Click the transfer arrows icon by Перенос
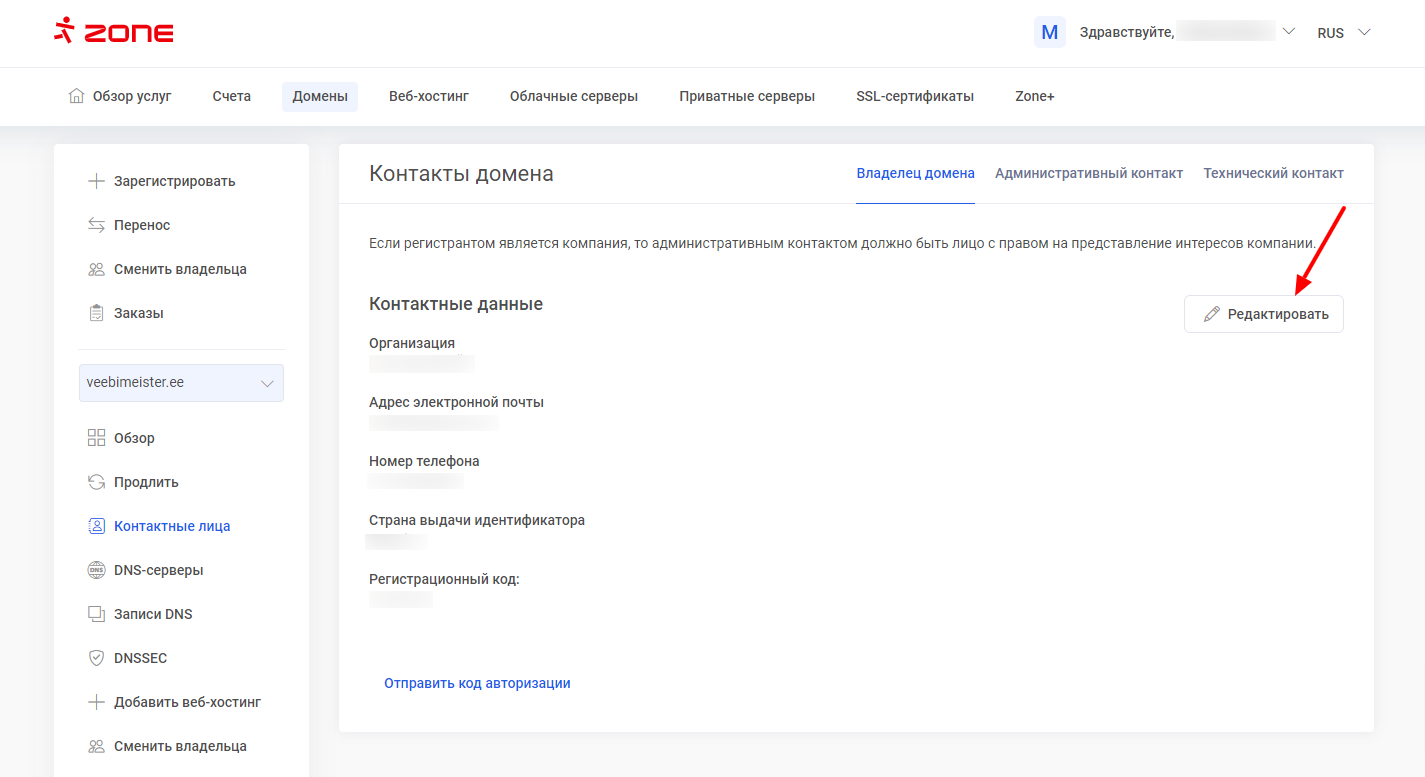The width and height of the screenshot is (1425, 777). click(96, 225)
